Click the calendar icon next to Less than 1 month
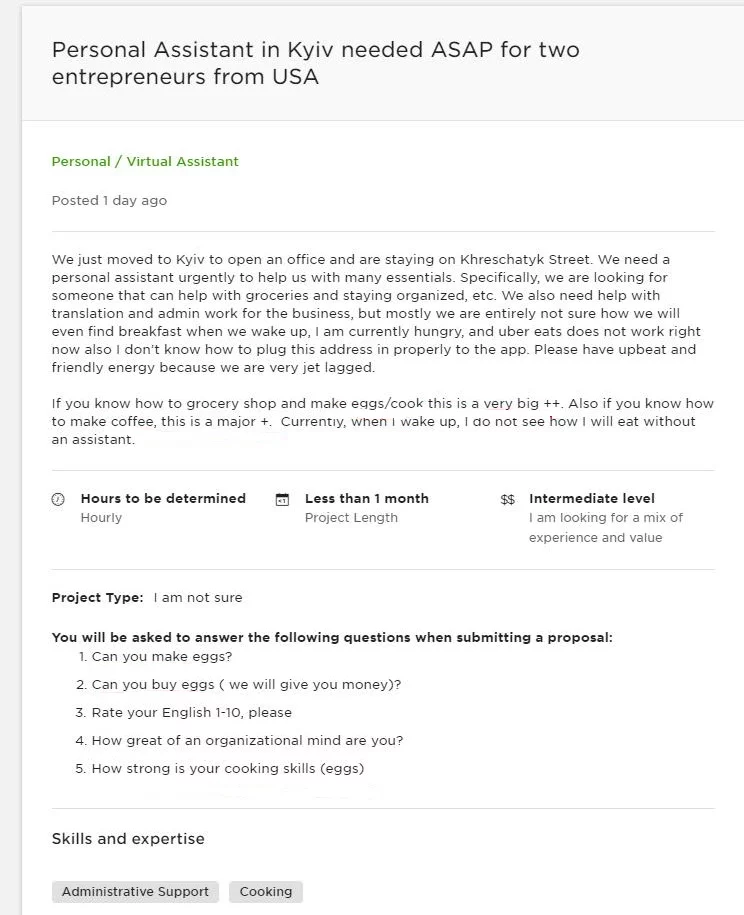744x915 pixels. pyautogui.click(x=282, y=499)
